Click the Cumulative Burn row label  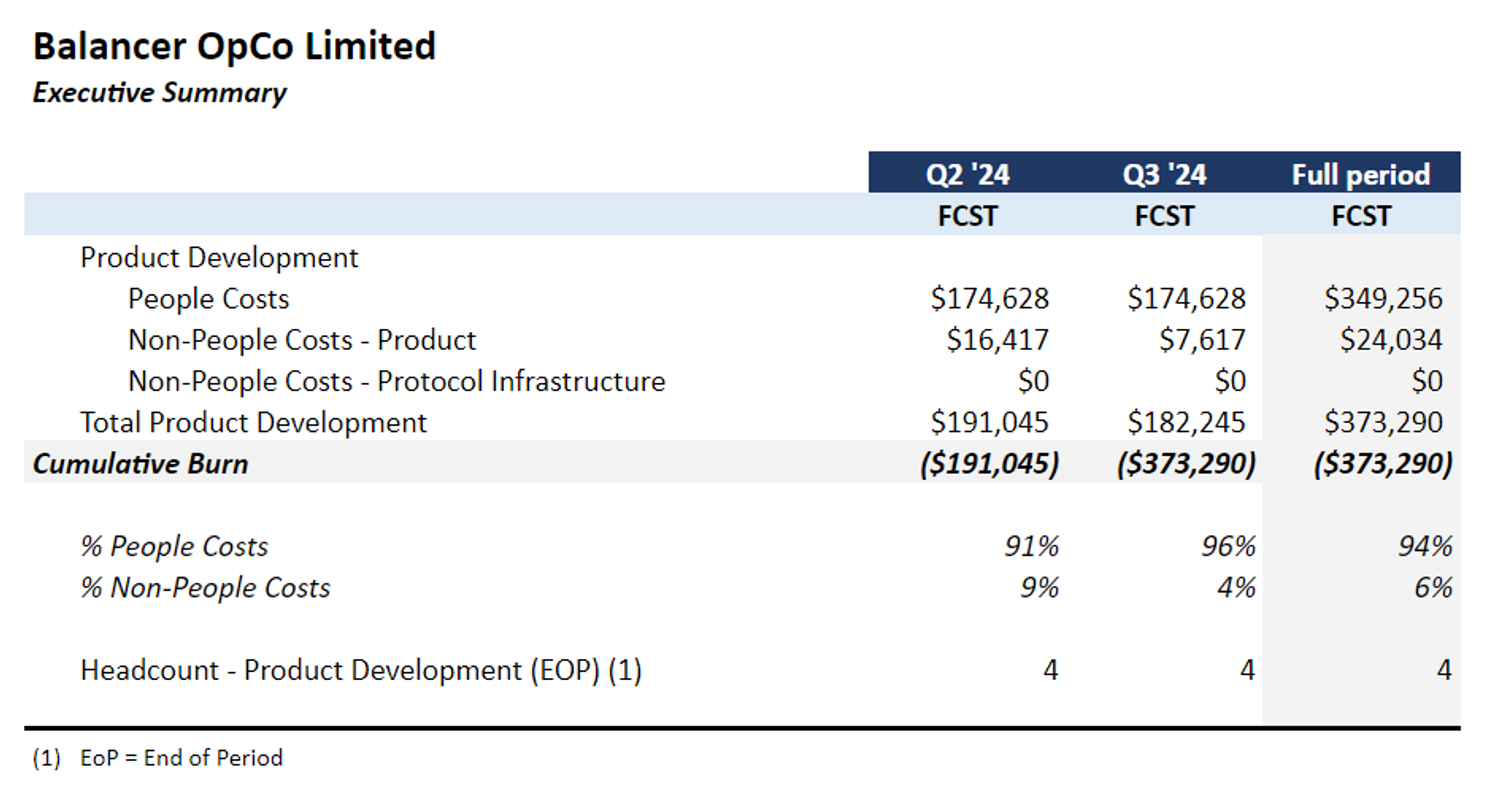coord(140,464)
